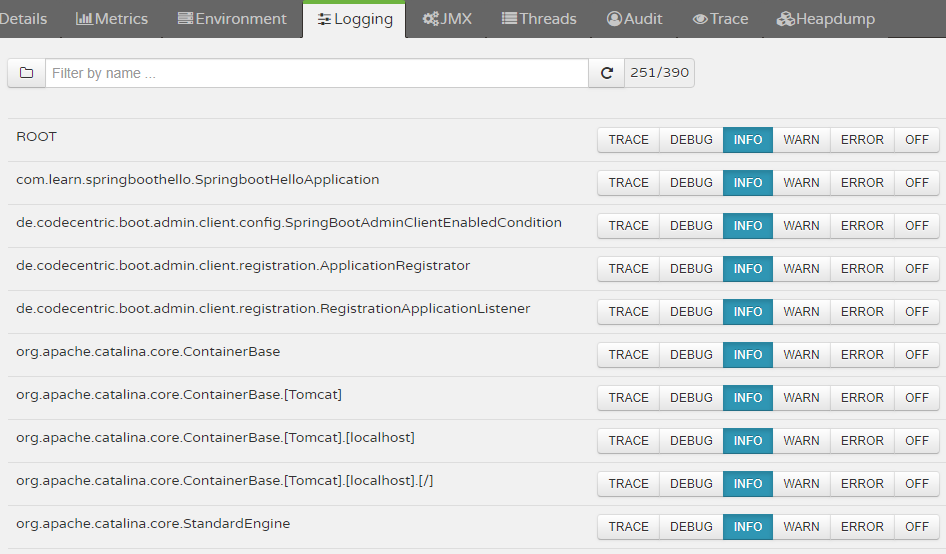This screenshot has width=946, height=554.
Task: Set org.apache.catalina.core.ContainerBase logger to DEBUG
Action: tap(691, 355)
